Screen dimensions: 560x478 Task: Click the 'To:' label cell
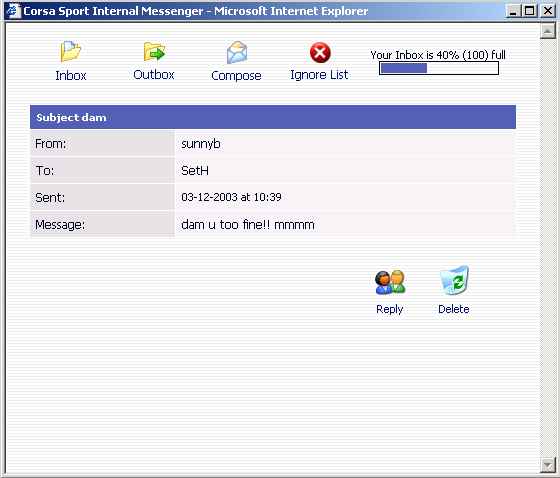pyautogui.click(x=102, y=170)
